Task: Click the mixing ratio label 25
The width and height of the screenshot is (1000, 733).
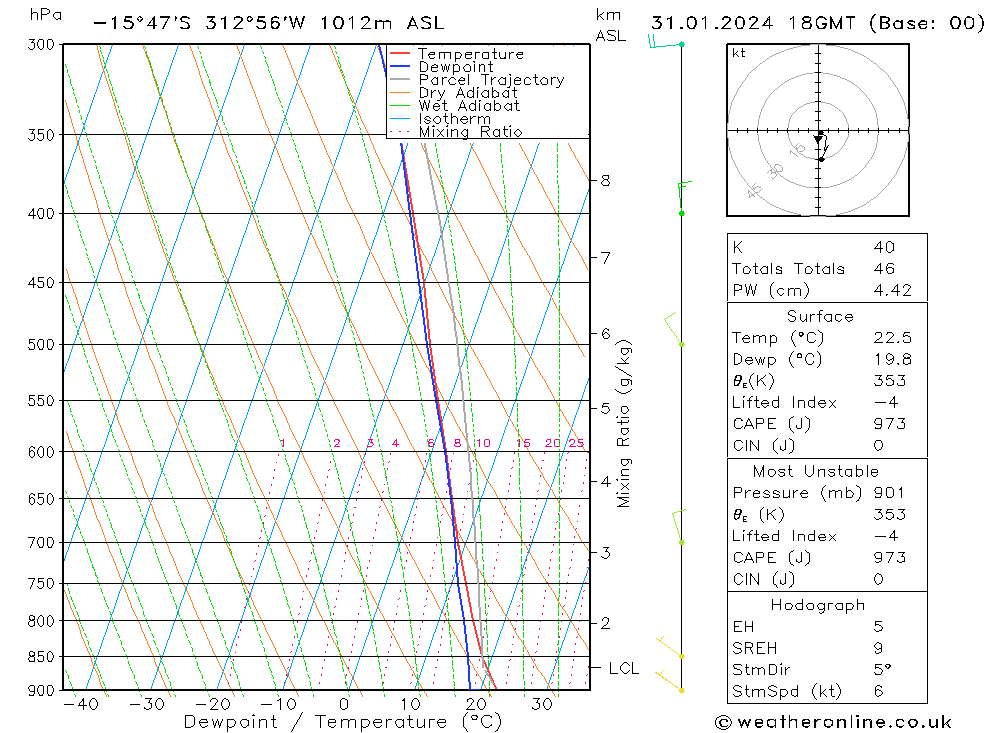Action: [x=577, y=443]
